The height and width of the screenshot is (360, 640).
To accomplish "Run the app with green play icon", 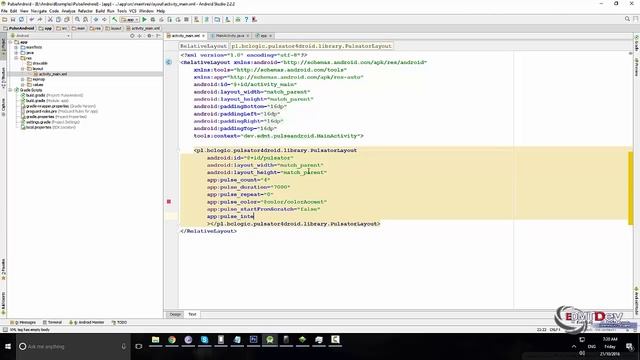I will click(x=144, y=19).
